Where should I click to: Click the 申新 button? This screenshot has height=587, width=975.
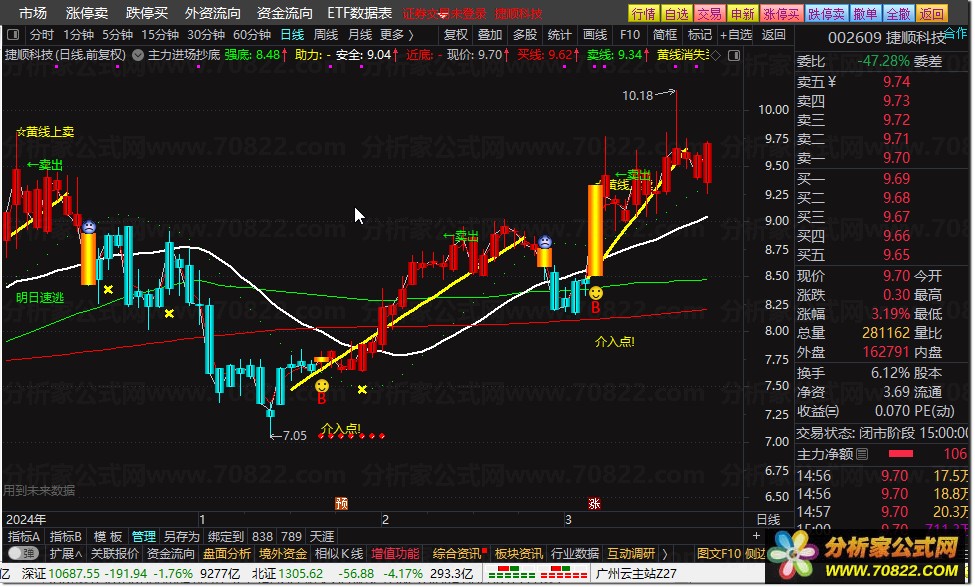(742, 14)
